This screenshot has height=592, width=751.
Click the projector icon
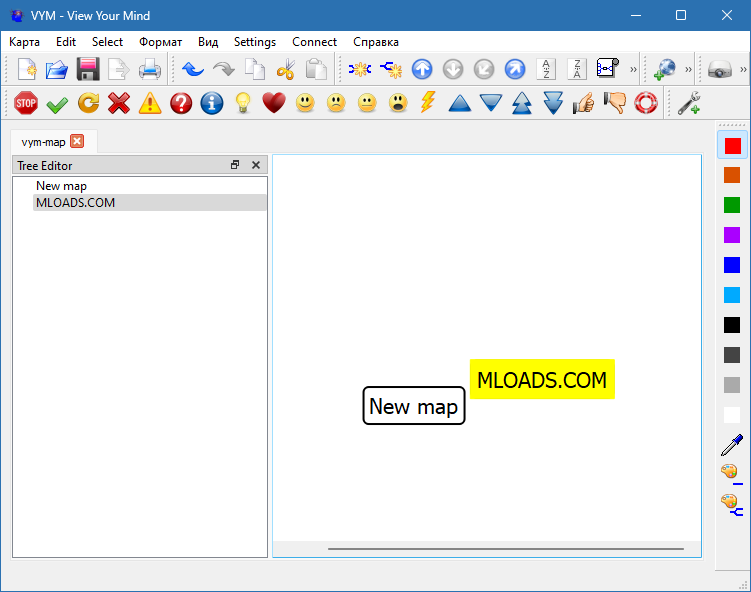719,69
